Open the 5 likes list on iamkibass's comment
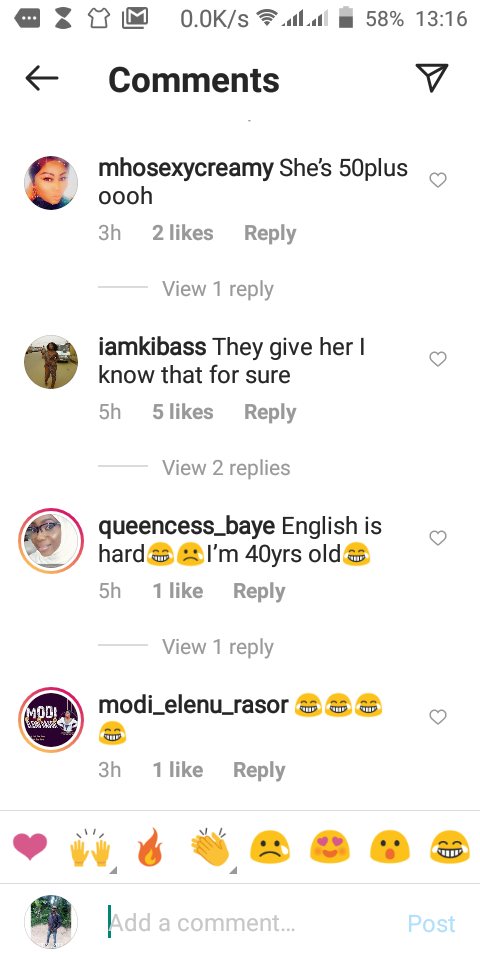 [182, 412]
